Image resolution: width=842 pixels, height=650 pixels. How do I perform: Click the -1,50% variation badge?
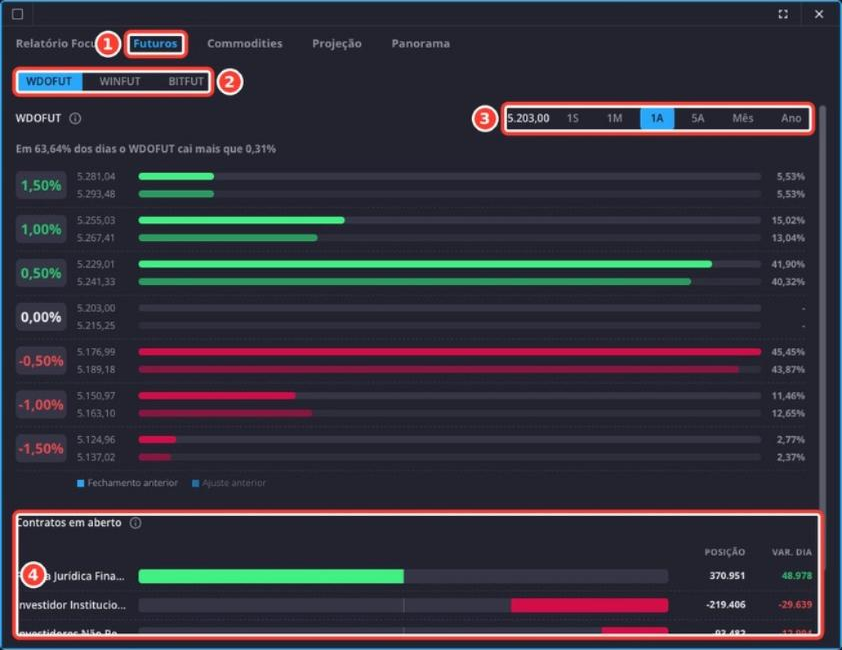[x=41, y=449]
